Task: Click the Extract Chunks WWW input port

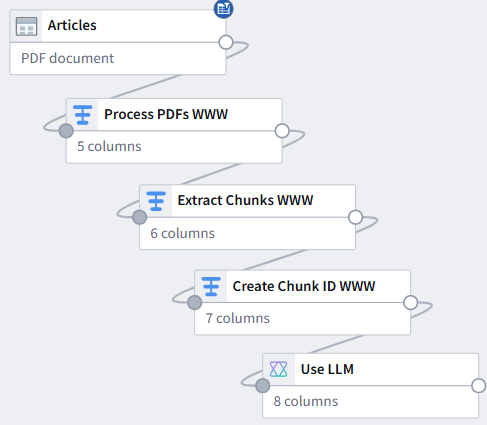Action: click(139, 217)
